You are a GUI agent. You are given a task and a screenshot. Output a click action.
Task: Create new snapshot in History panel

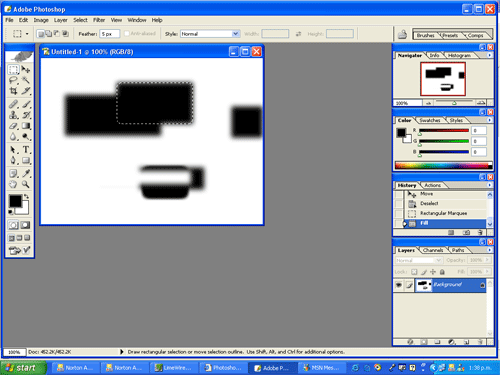[466, 232]
